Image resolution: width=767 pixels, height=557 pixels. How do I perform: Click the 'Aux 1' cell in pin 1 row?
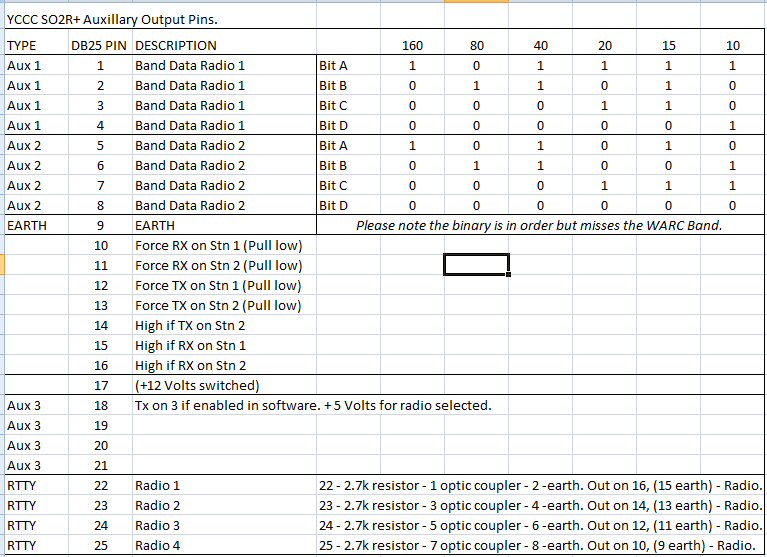click(x=36, y=66)
